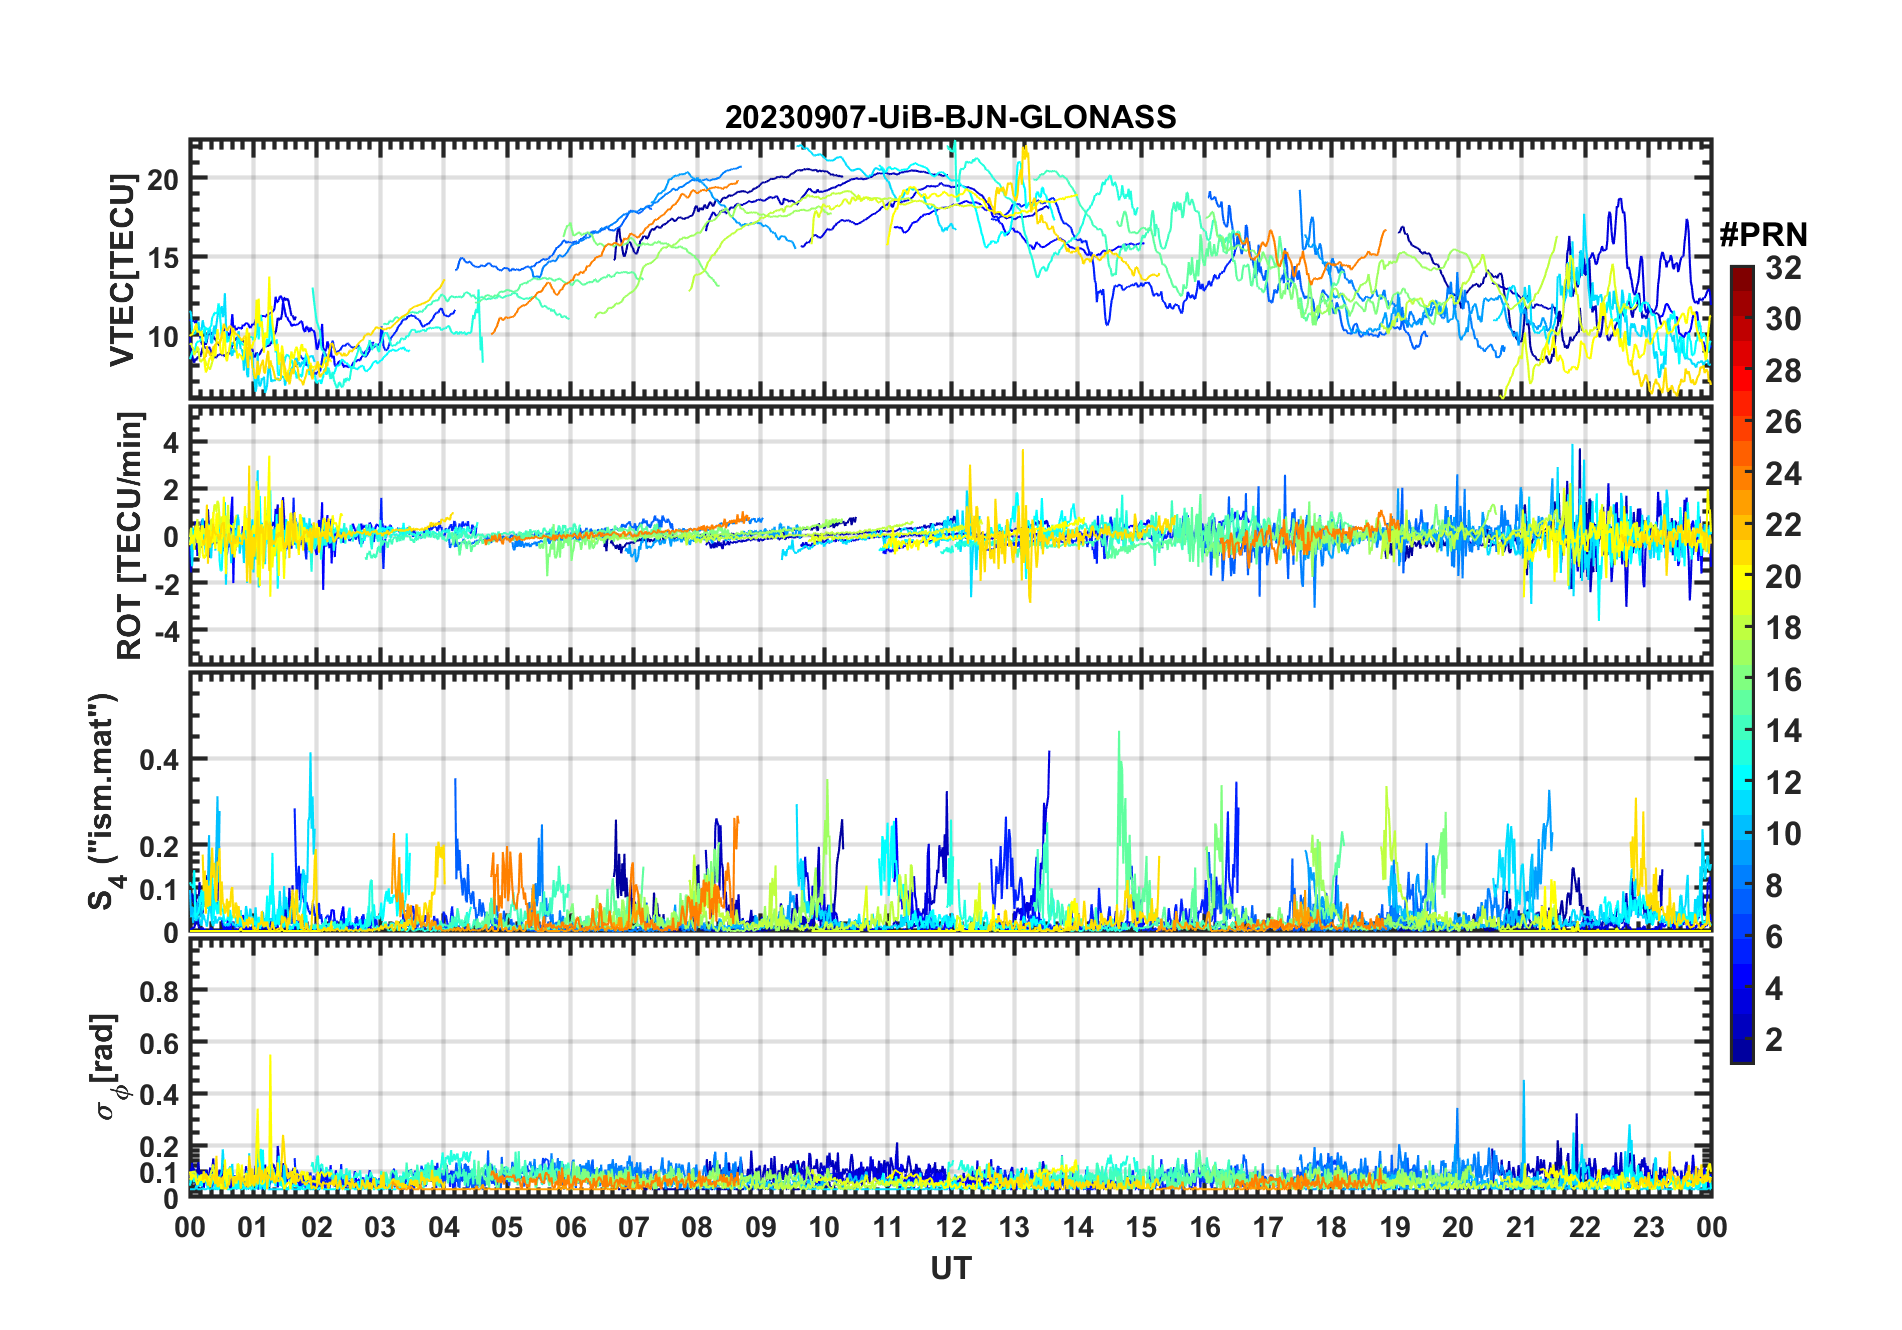Select colorbar tick label 28
Image resolution: width=1902 pixels, height=1330 pixels.
coord(1783,371)
